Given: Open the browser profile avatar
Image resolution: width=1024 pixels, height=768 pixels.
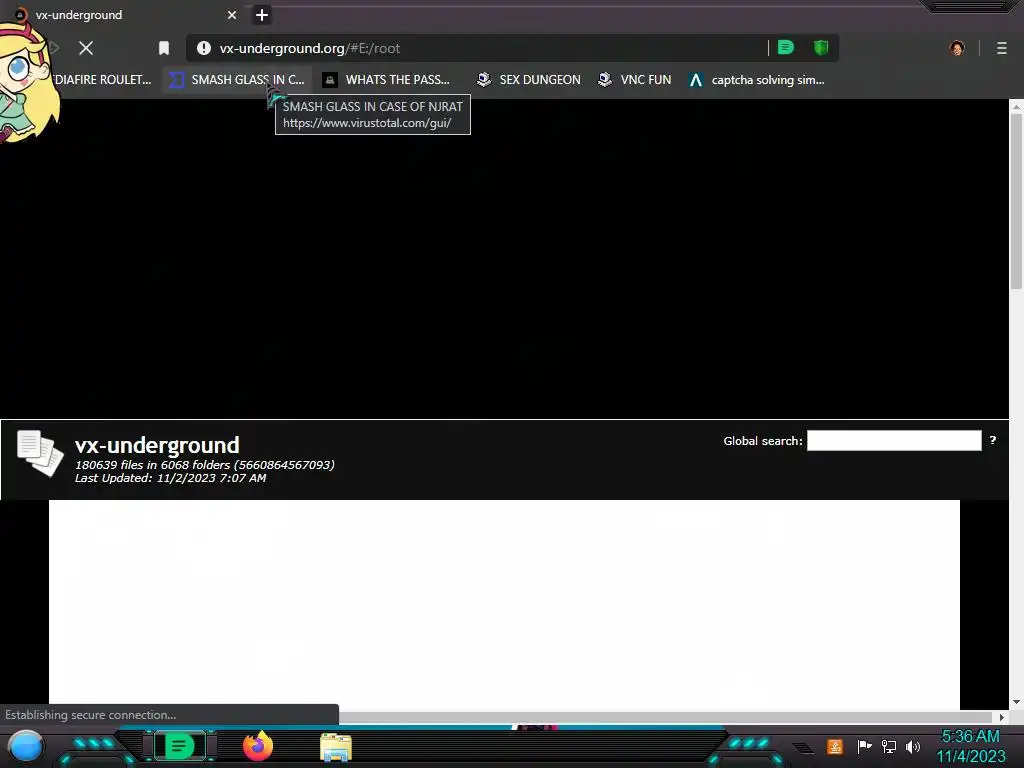Looking at the screenshot, I should tap(957, 48).
